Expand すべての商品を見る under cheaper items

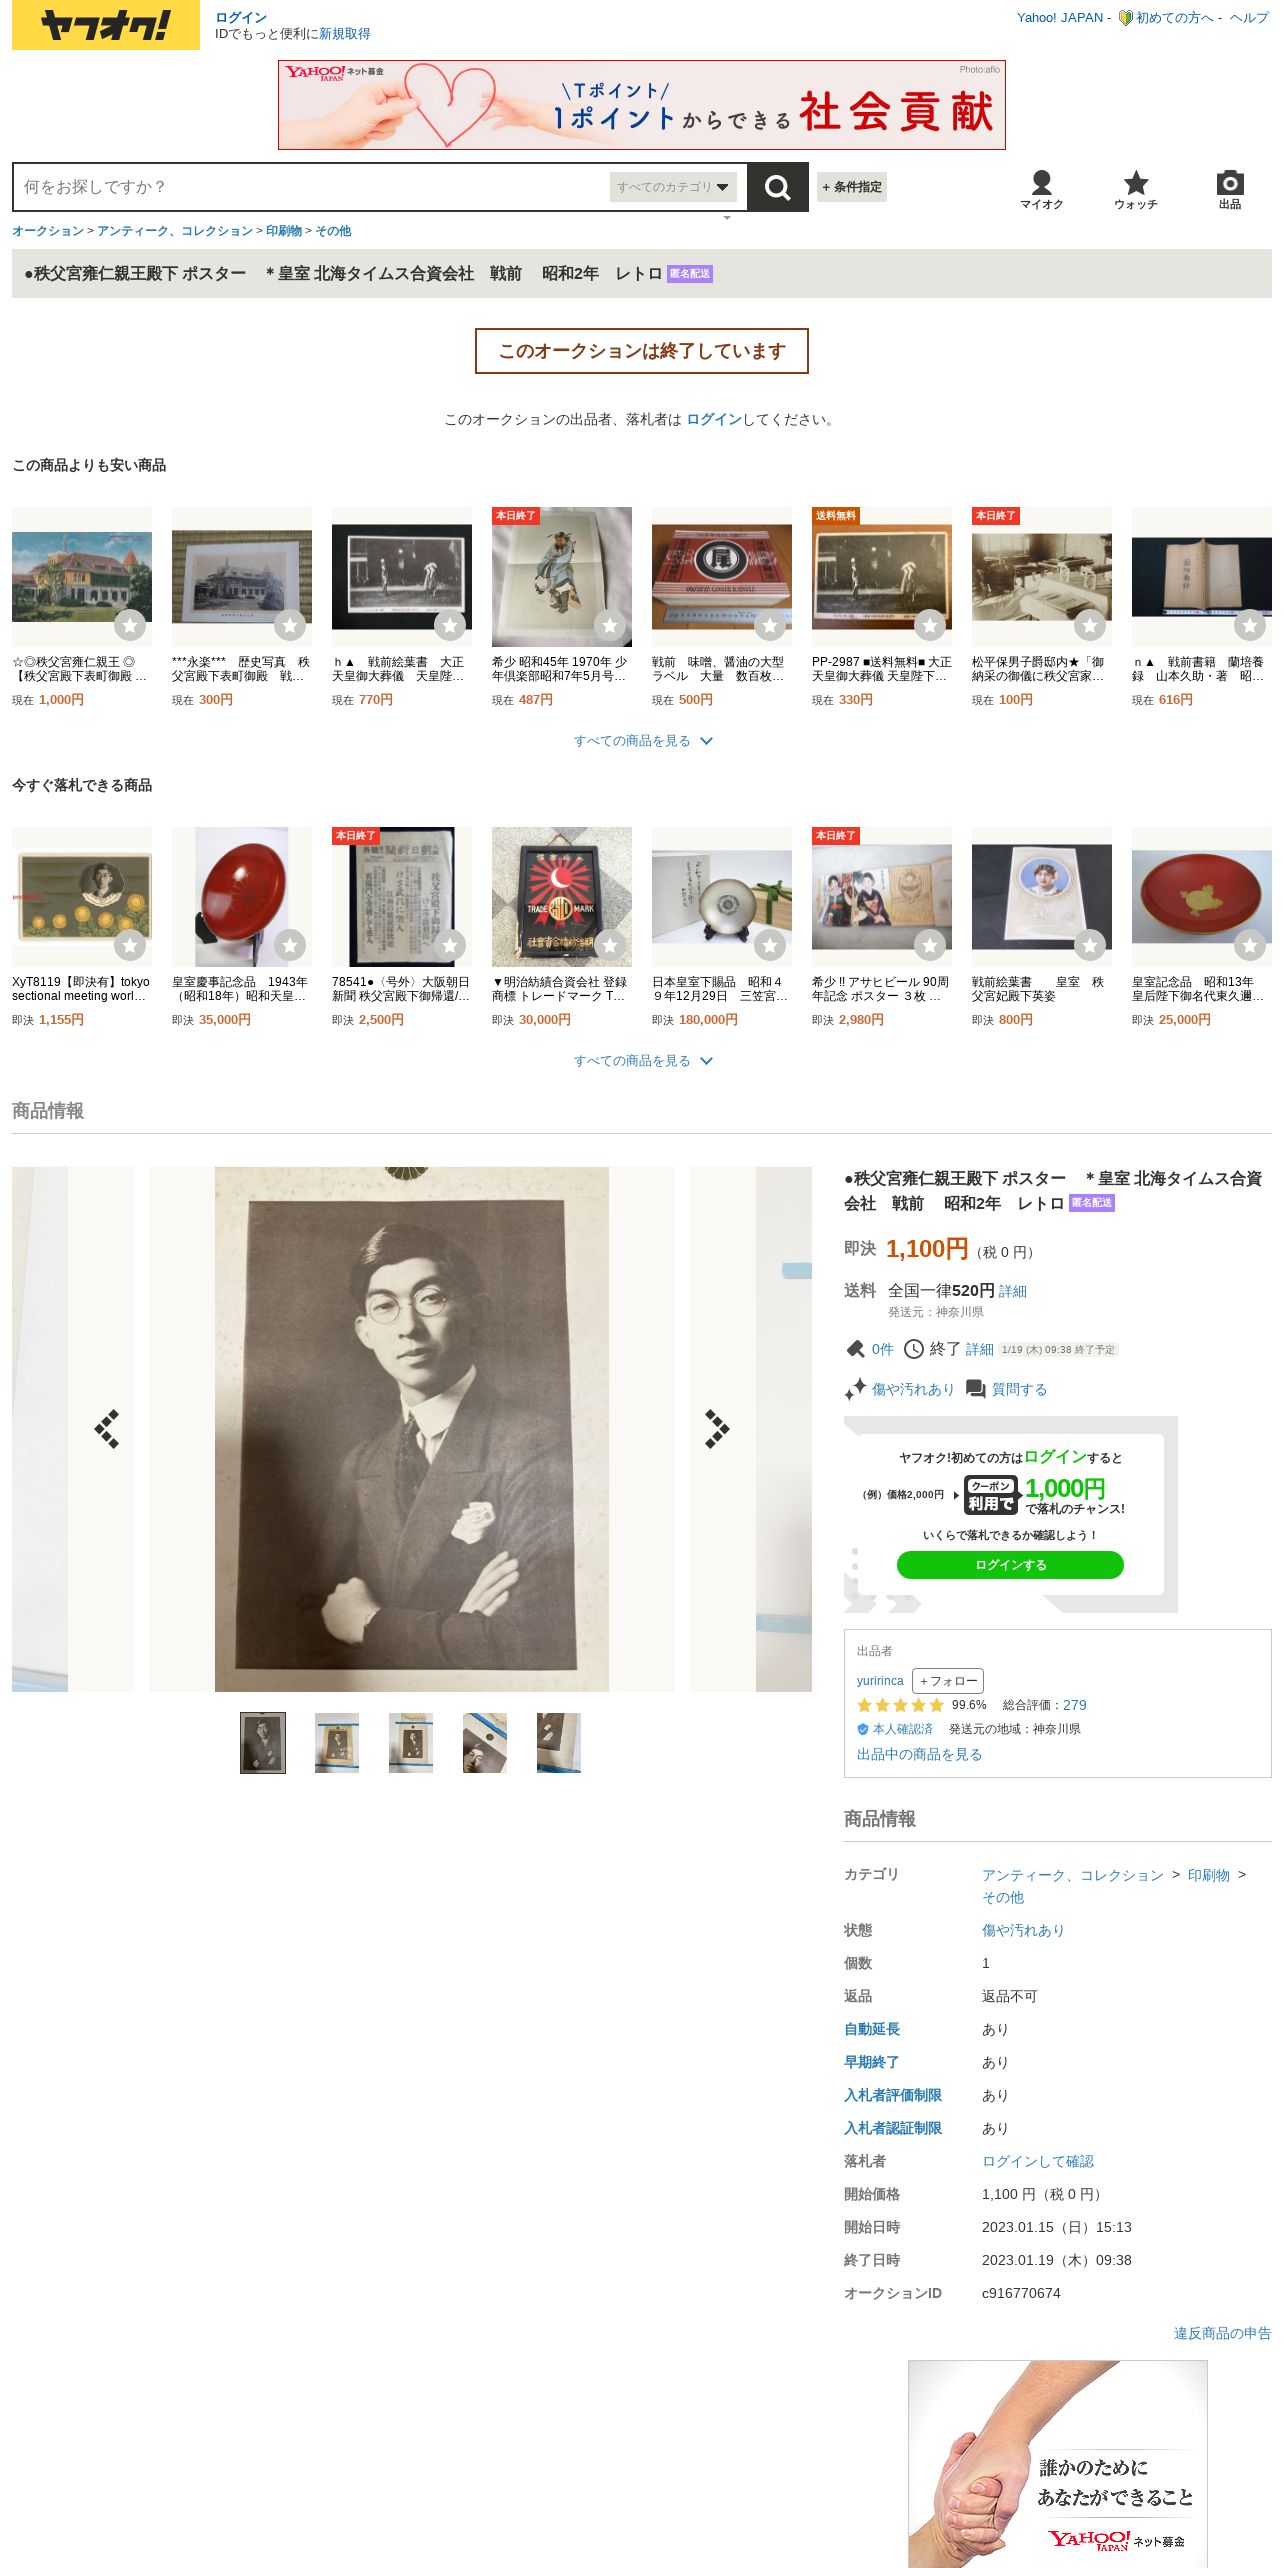[642, 741]
